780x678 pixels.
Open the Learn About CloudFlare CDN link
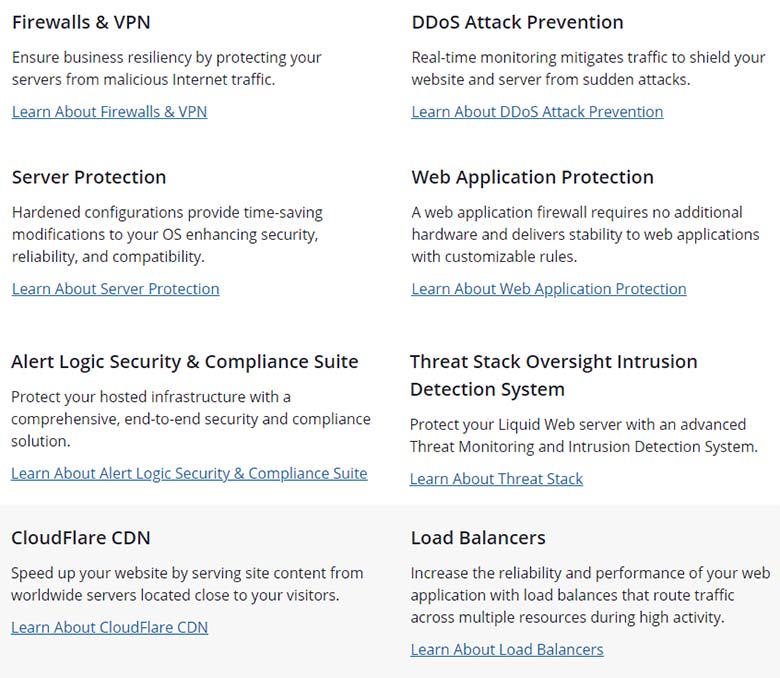109,628
